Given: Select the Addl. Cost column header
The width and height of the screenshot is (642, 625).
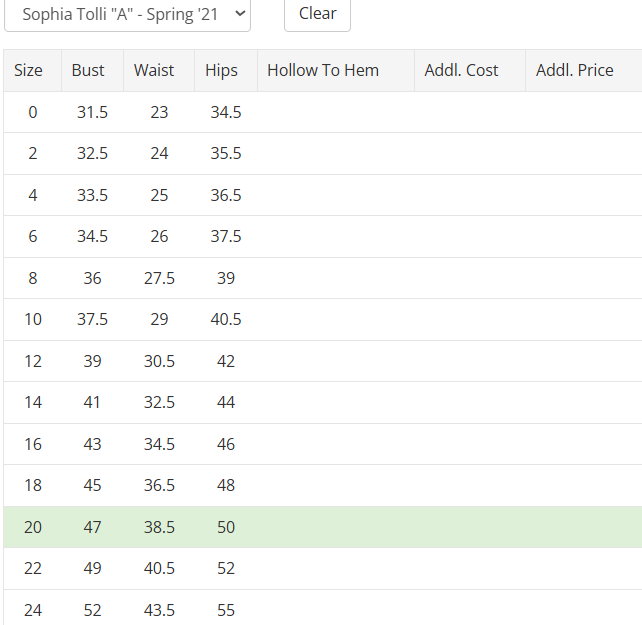Looking at the screenshot, I should pos(461,70).
